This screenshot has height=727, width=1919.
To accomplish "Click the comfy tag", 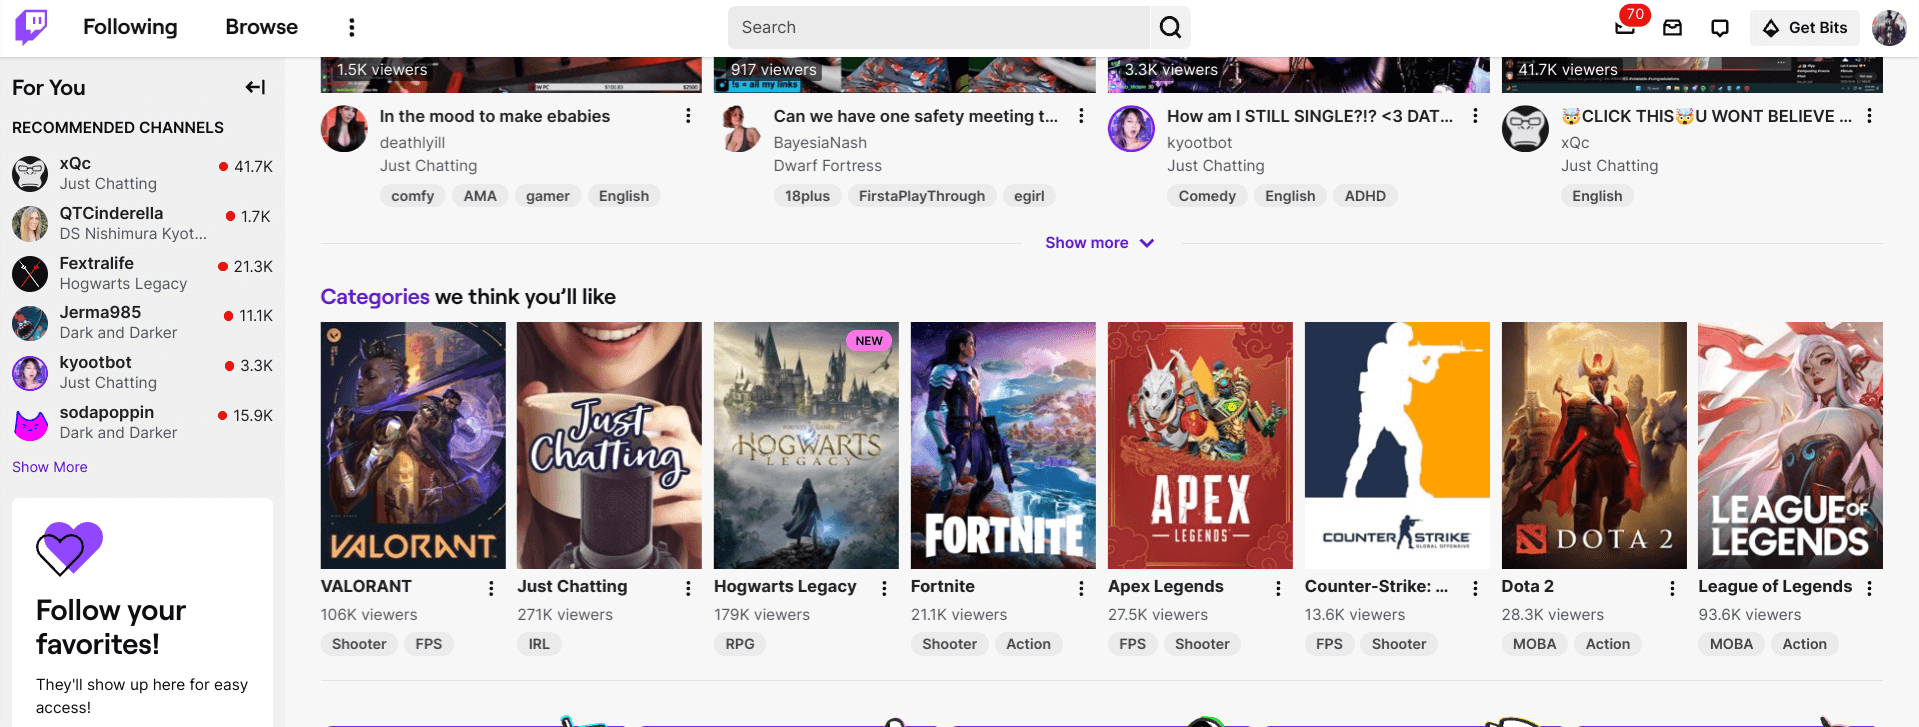I will pos(413,196).
